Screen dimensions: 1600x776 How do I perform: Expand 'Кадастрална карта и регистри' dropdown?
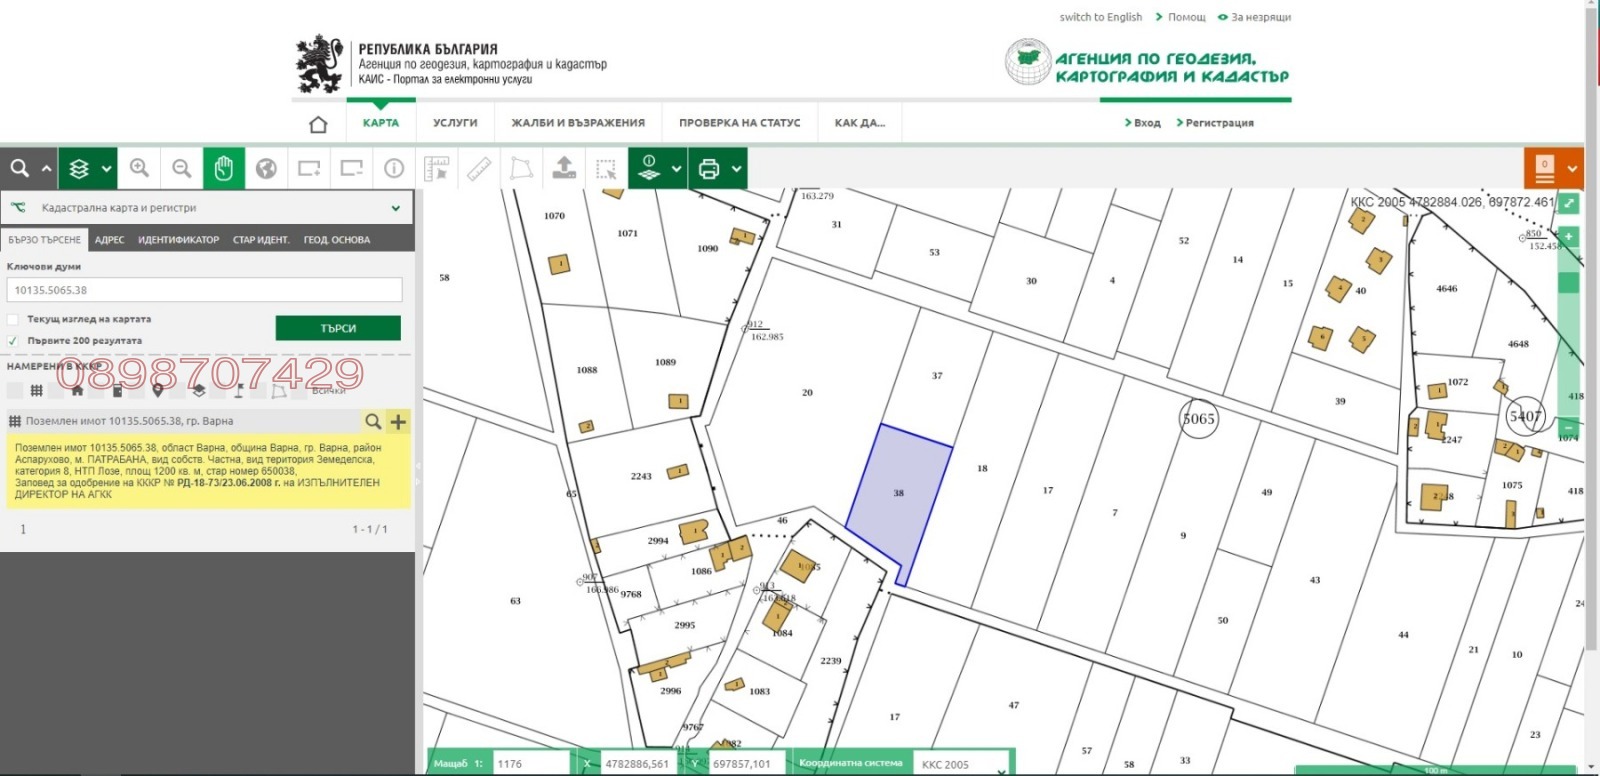[395, 208]
